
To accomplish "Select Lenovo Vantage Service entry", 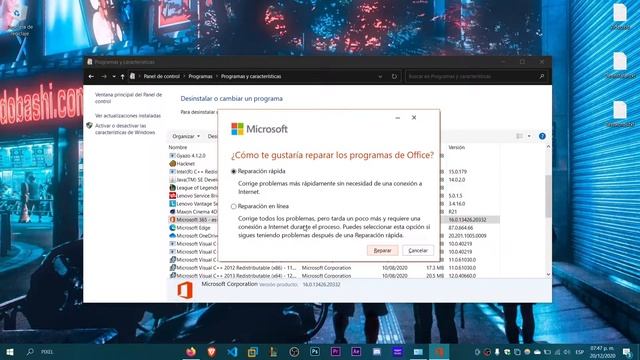I will click(197, 204).
